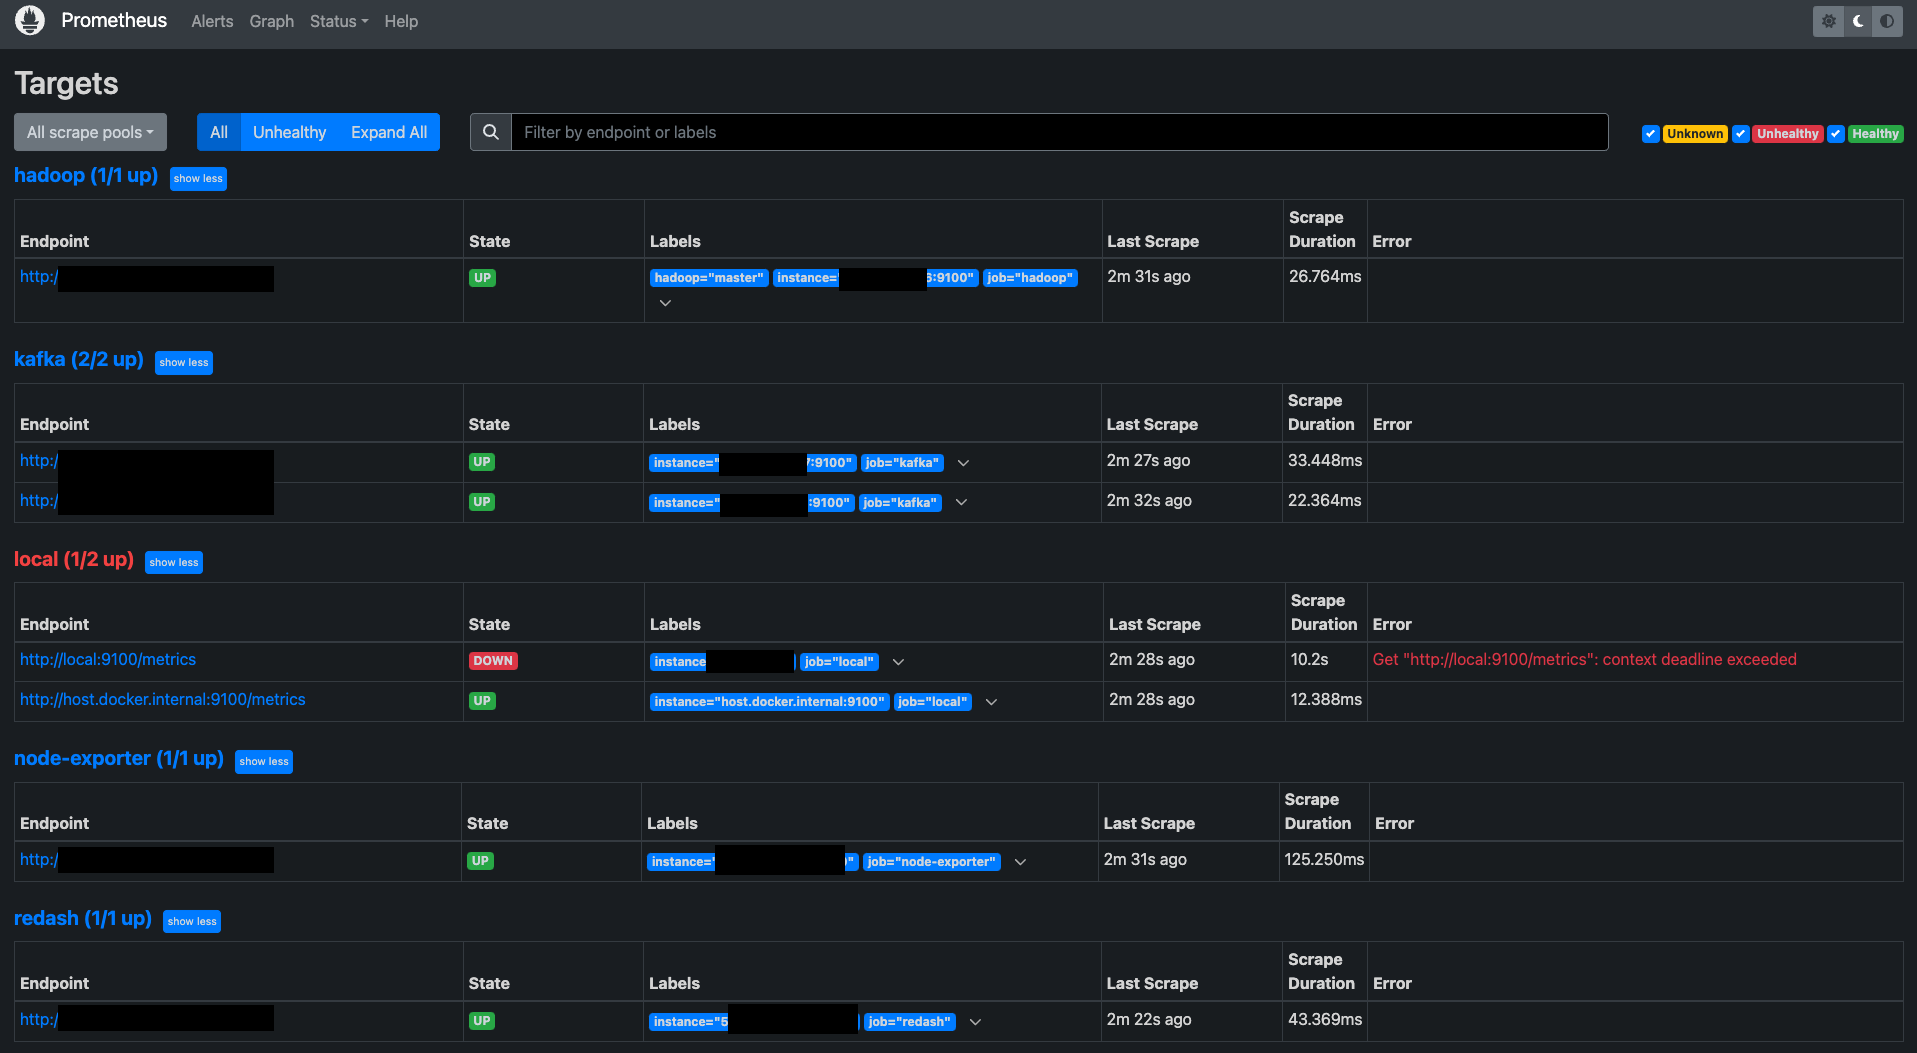The image size is (1917, 1053).
Task: Open the All scrape pools dropdown
Action: point(90,132)
